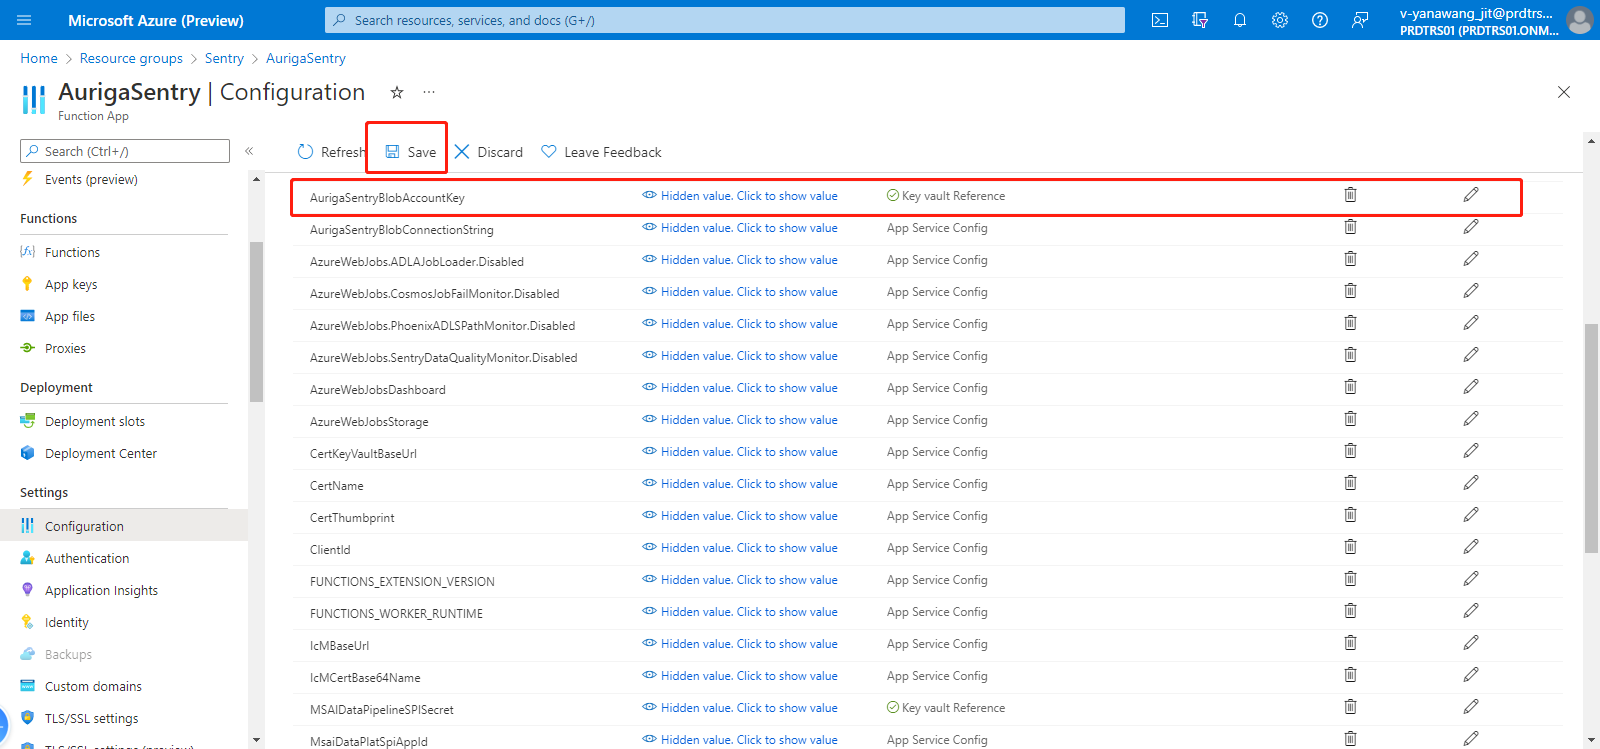
Task: Edit the AurigaSentryBlobConnectionString setting
Action: coord(1471,227)
